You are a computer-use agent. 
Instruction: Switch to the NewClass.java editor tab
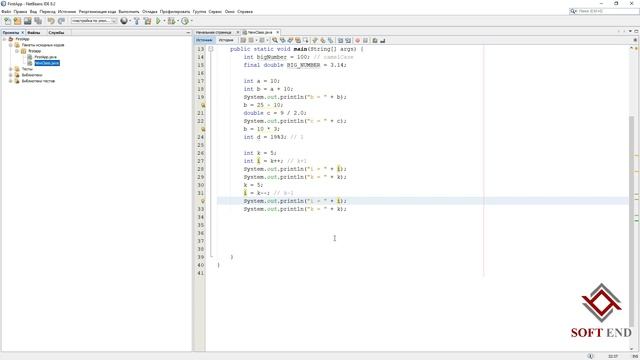click(260, 32)
